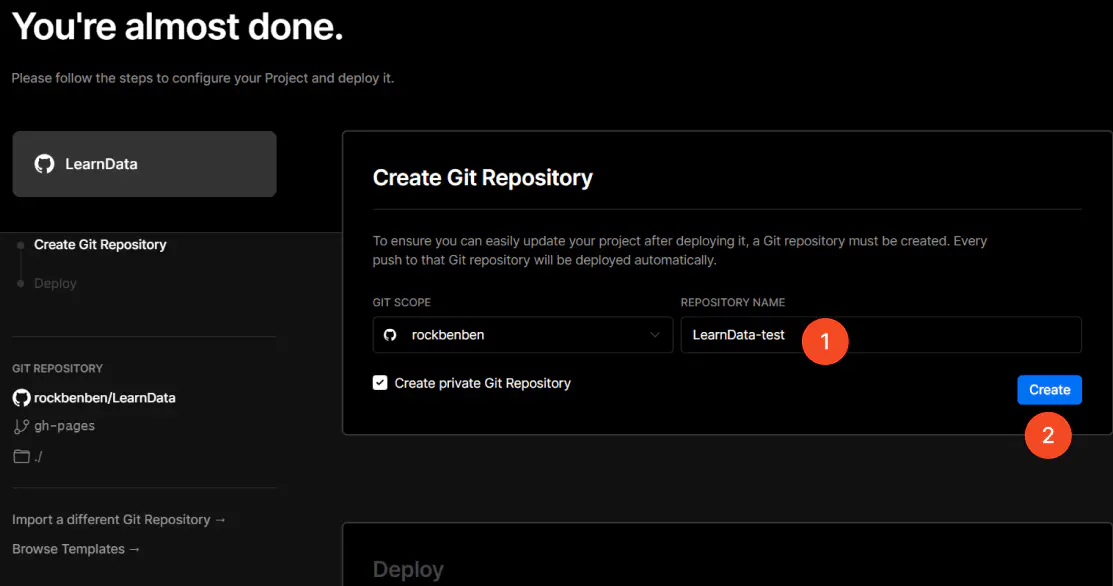Open the rockbenben Git Scope dropdown
The width and height of the screenshot is (1113, 586).
click(522, 335)
